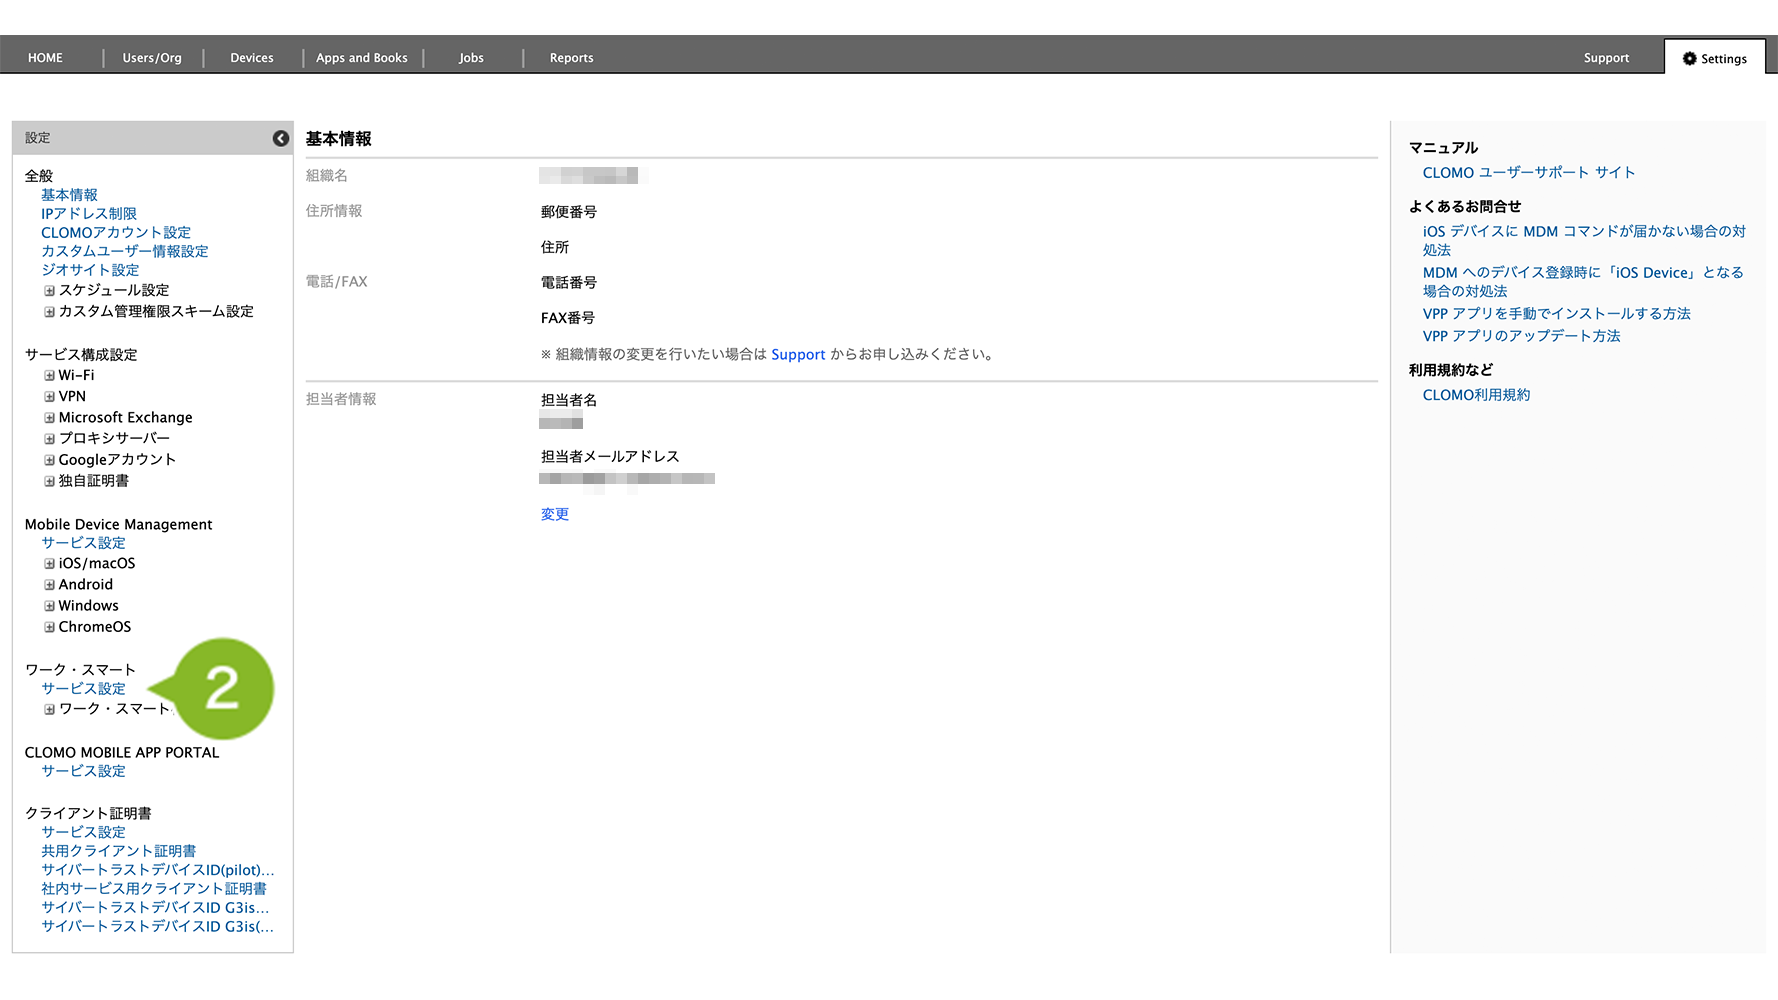Open the Devices menu
Image resolution: width=1778 pixels, height=1000 pixels.
(x=251, y=58)
